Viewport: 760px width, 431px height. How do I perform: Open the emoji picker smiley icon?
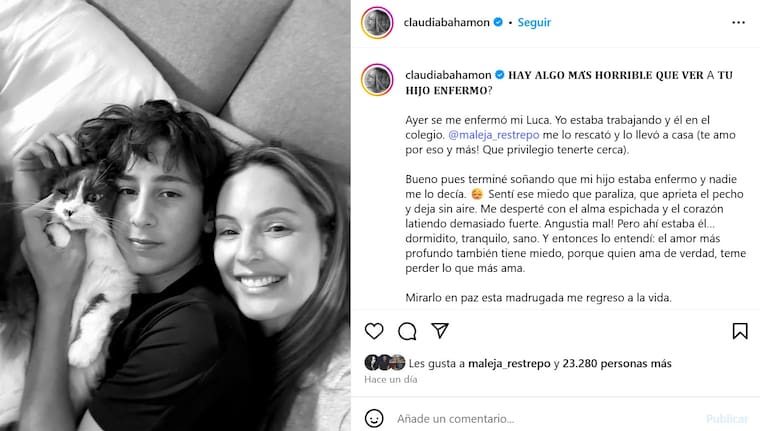click(x=374, y=418)
